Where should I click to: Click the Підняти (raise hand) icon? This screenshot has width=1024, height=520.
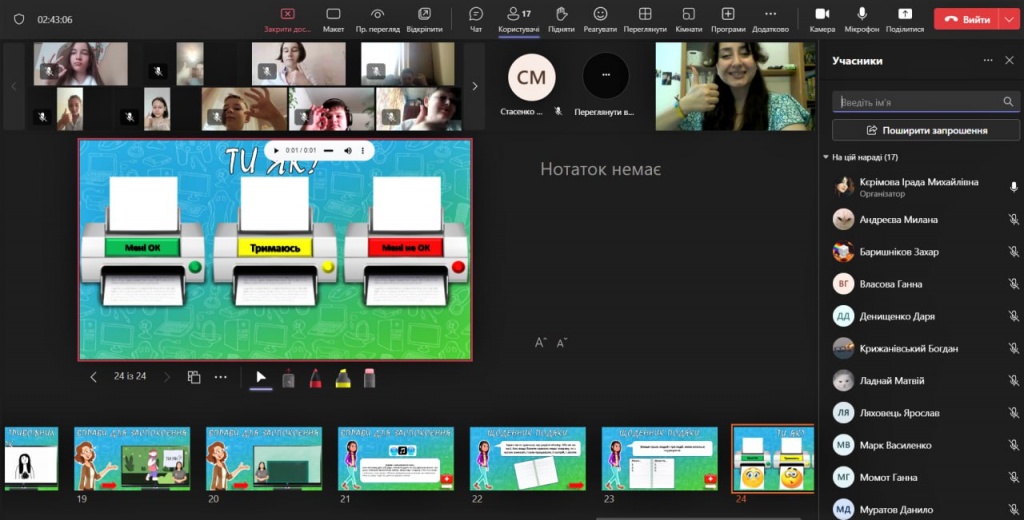pyautogui.click(x=561, y=19)
